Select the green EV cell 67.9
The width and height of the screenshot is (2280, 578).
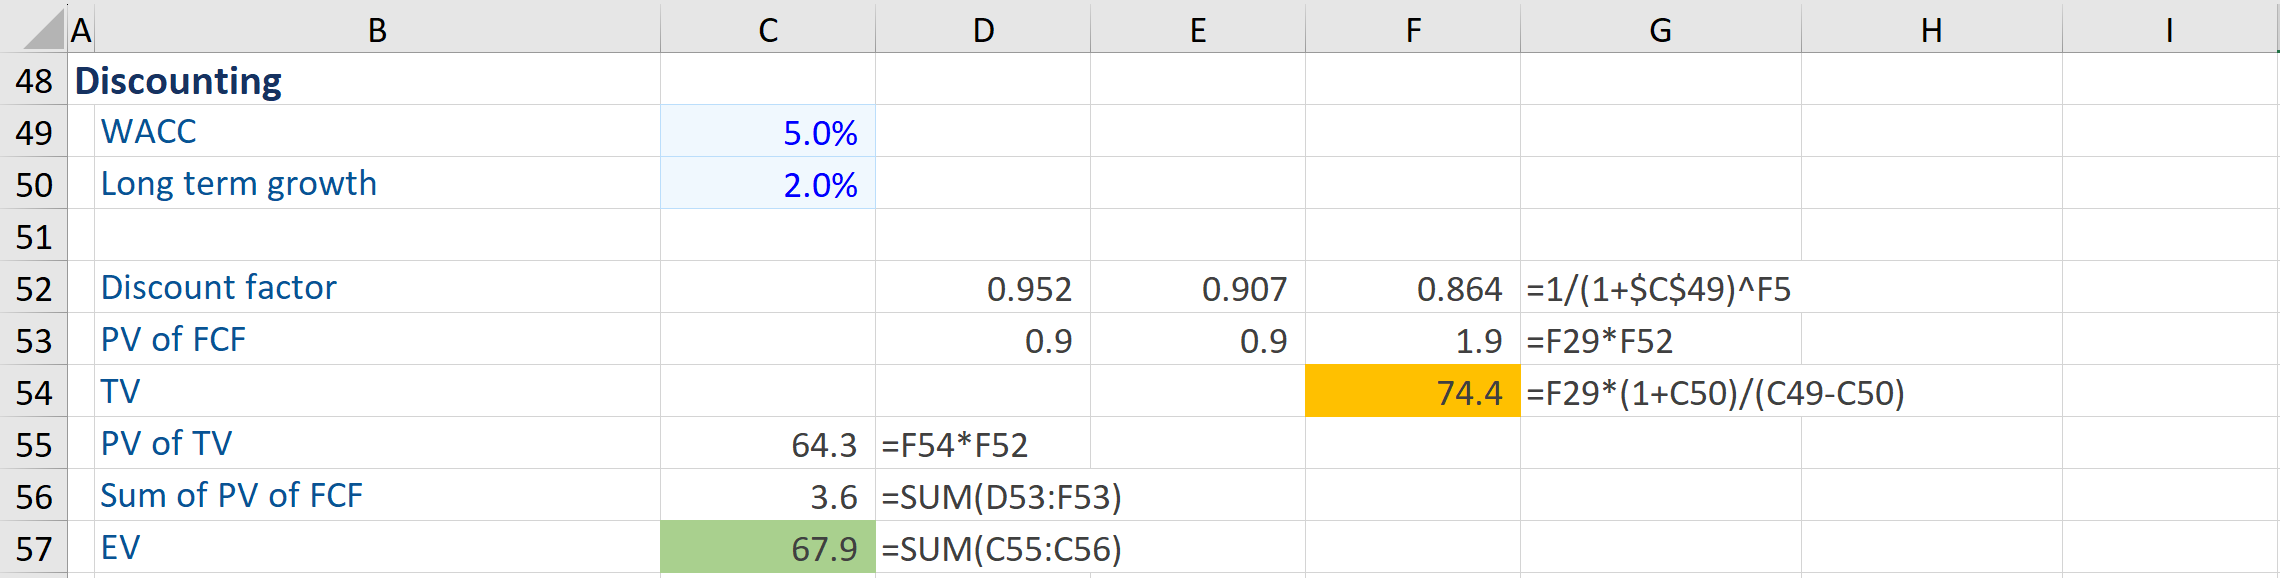pos(768,547)
